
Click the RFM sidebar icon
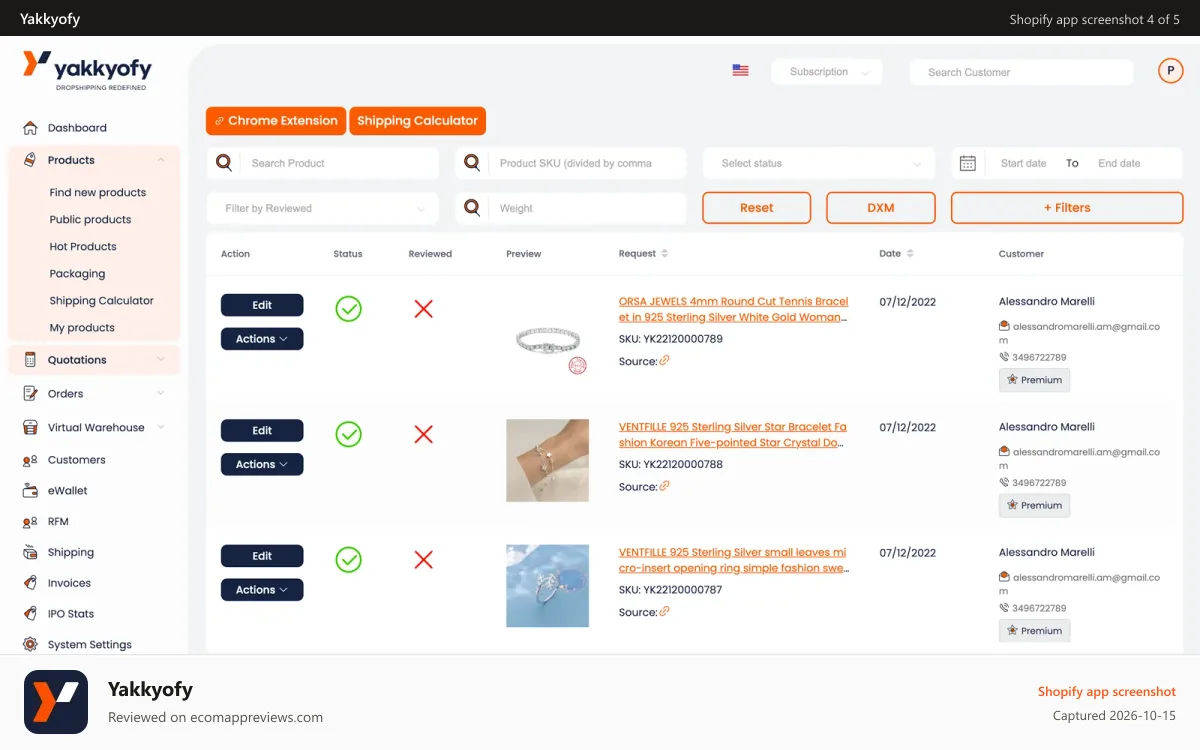tap(29, 522)
